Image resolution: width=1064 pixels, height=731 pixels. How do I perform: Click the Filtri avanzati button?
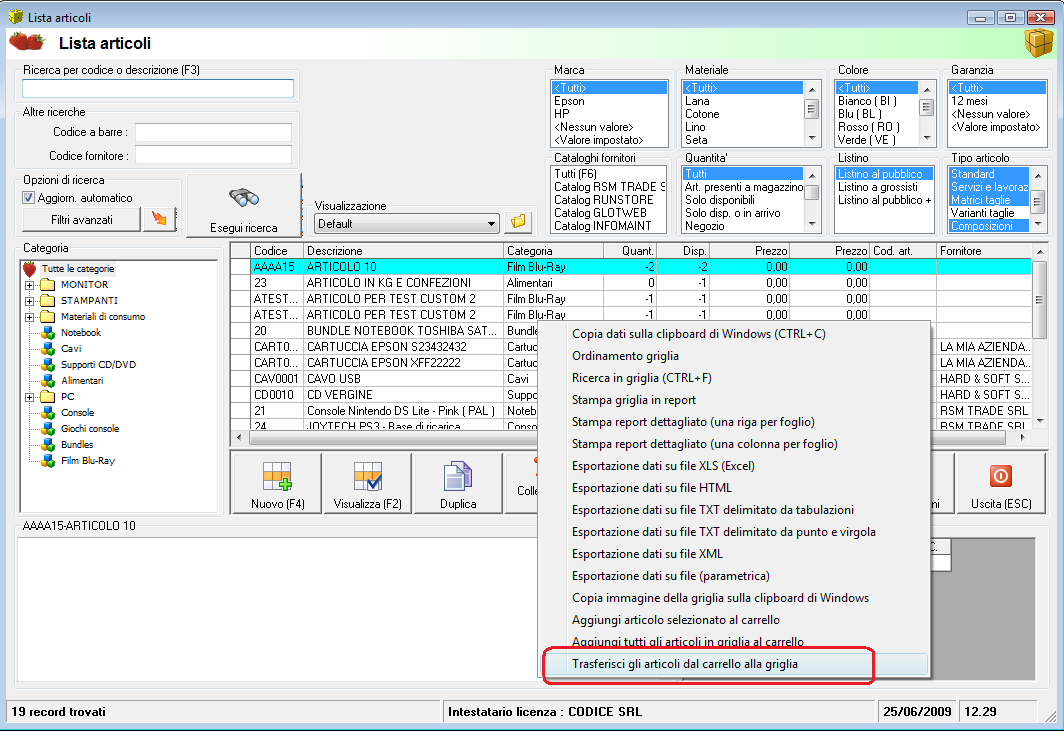[81, 219]
